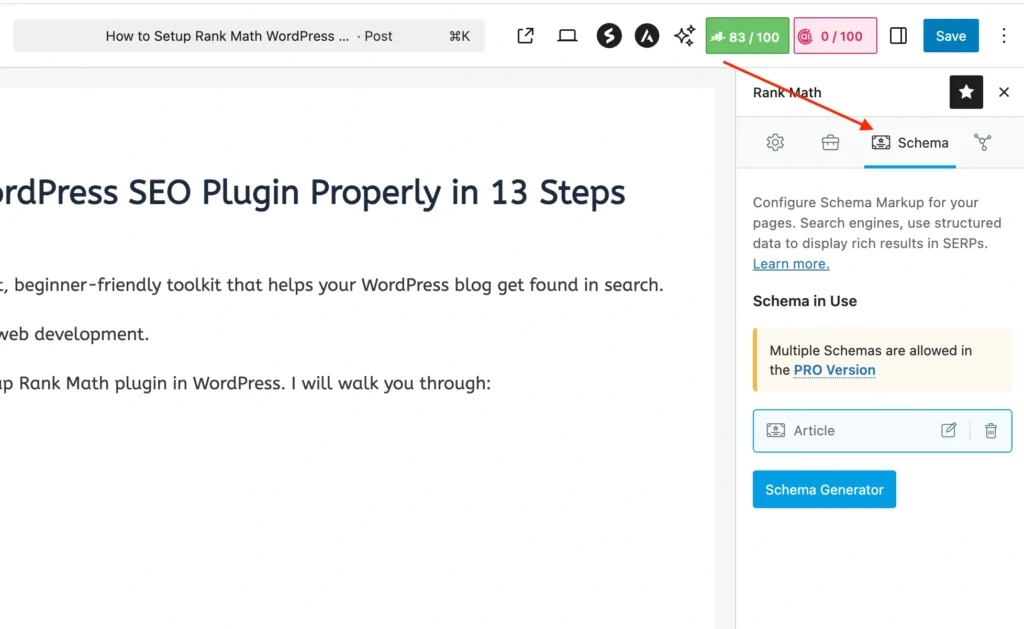The image size is (1024, 629).
Task: Edit the Article schema
Action: [948, 430]
